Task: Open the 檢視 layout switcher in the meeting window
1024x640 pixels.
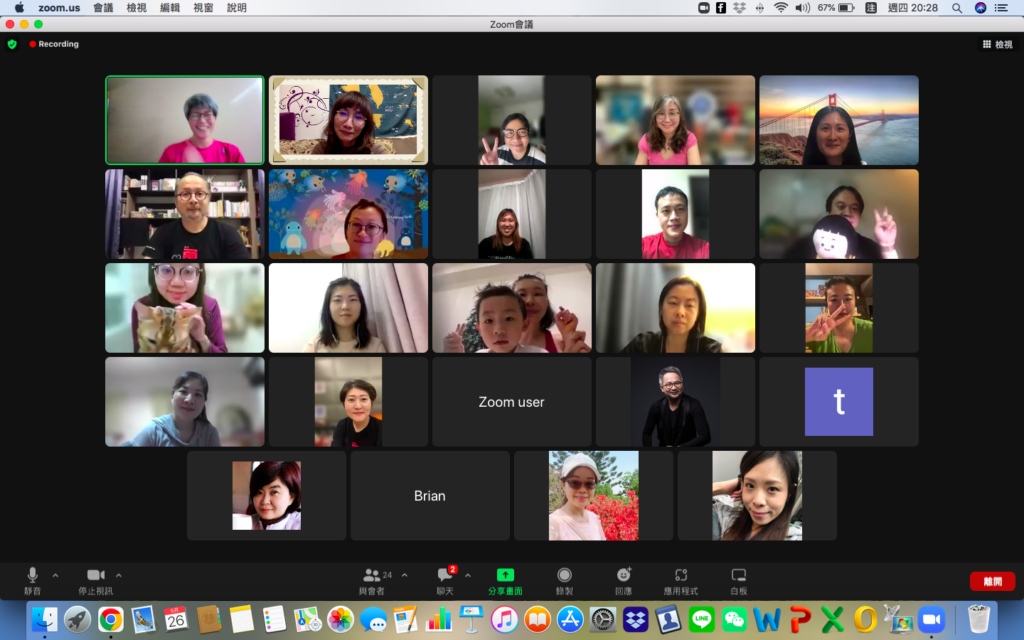Action: 997,44
